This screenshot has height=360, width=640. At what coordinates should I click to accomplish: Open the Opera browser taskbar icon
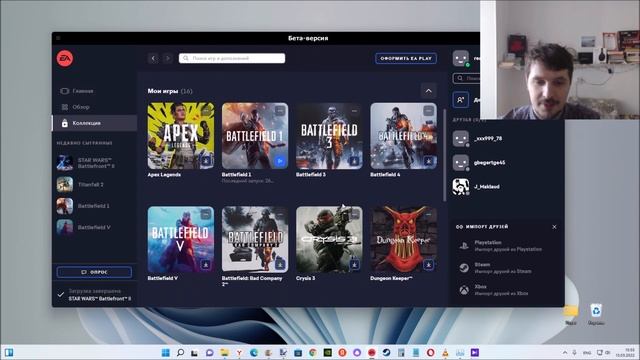coord(430,352)
